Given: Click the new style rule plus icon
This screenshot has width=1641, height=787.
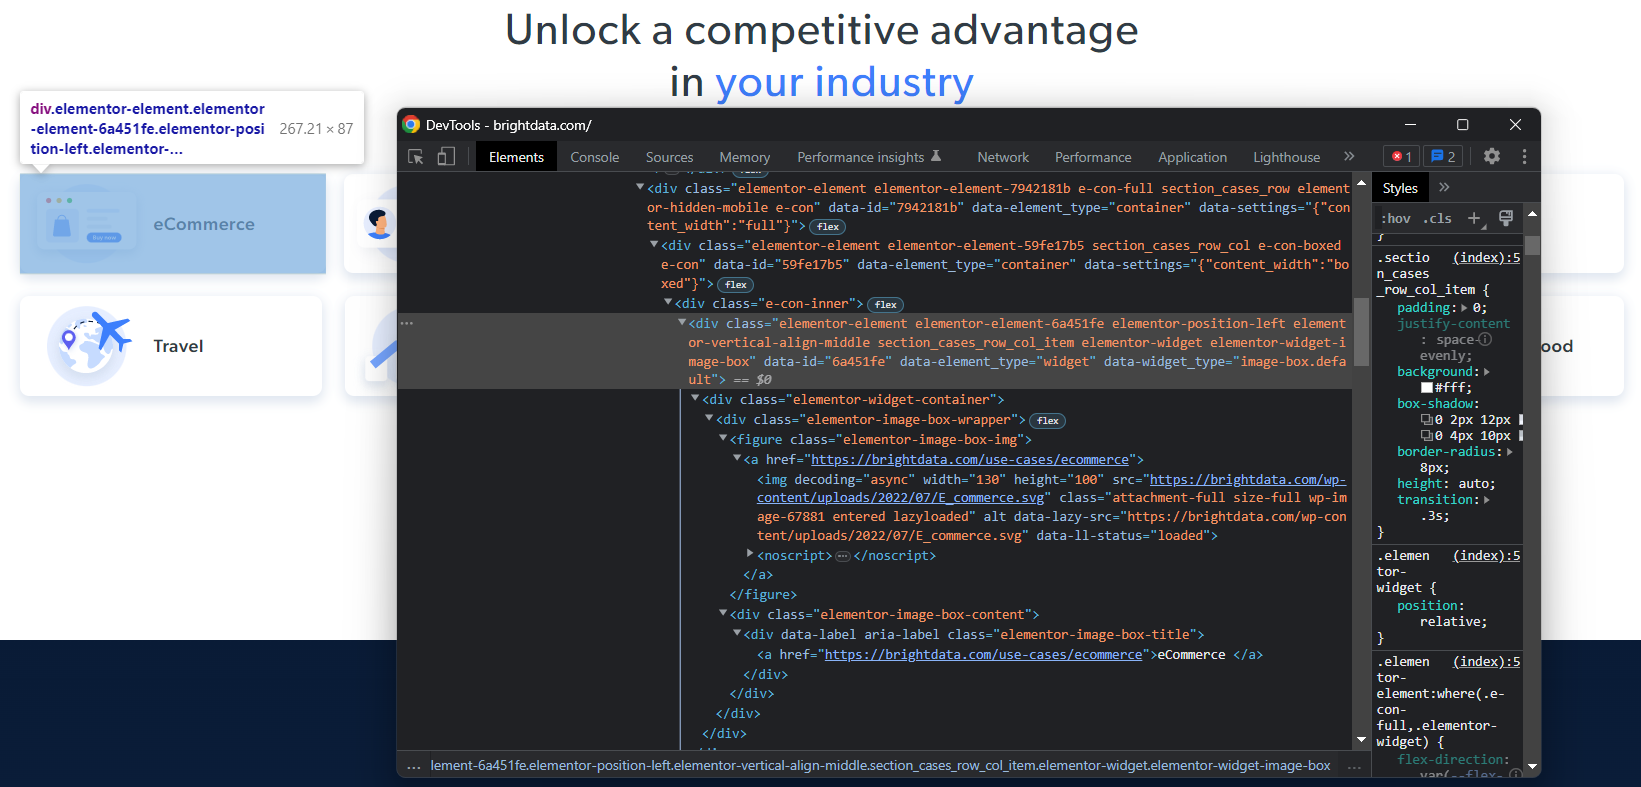Looking at the screenshot, I should (x=1474, y=218).
